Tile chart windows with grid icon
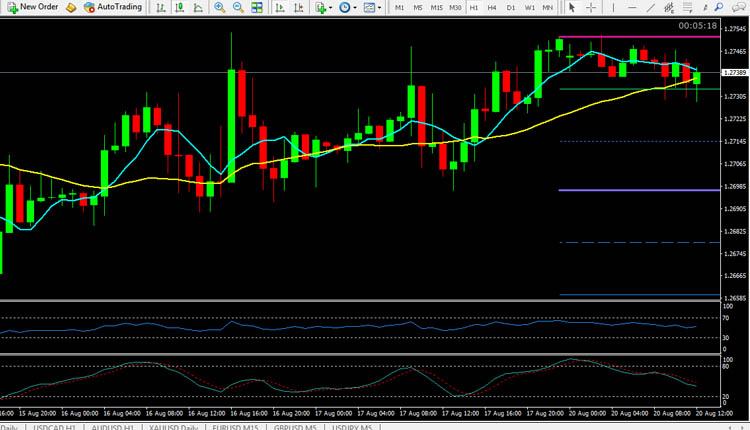750x430 pixels. pyautogui.click(x=257, y=8)
